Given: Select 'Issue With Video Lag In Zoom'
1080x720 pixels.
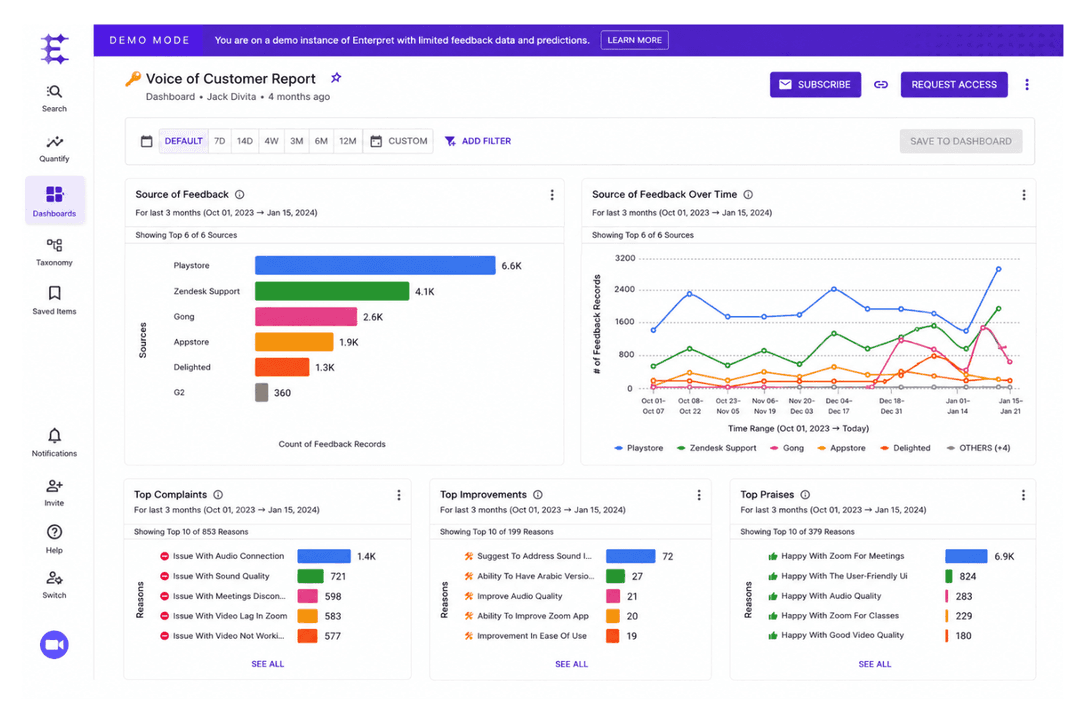Looking at the screenshot, I should pos(230,616).
